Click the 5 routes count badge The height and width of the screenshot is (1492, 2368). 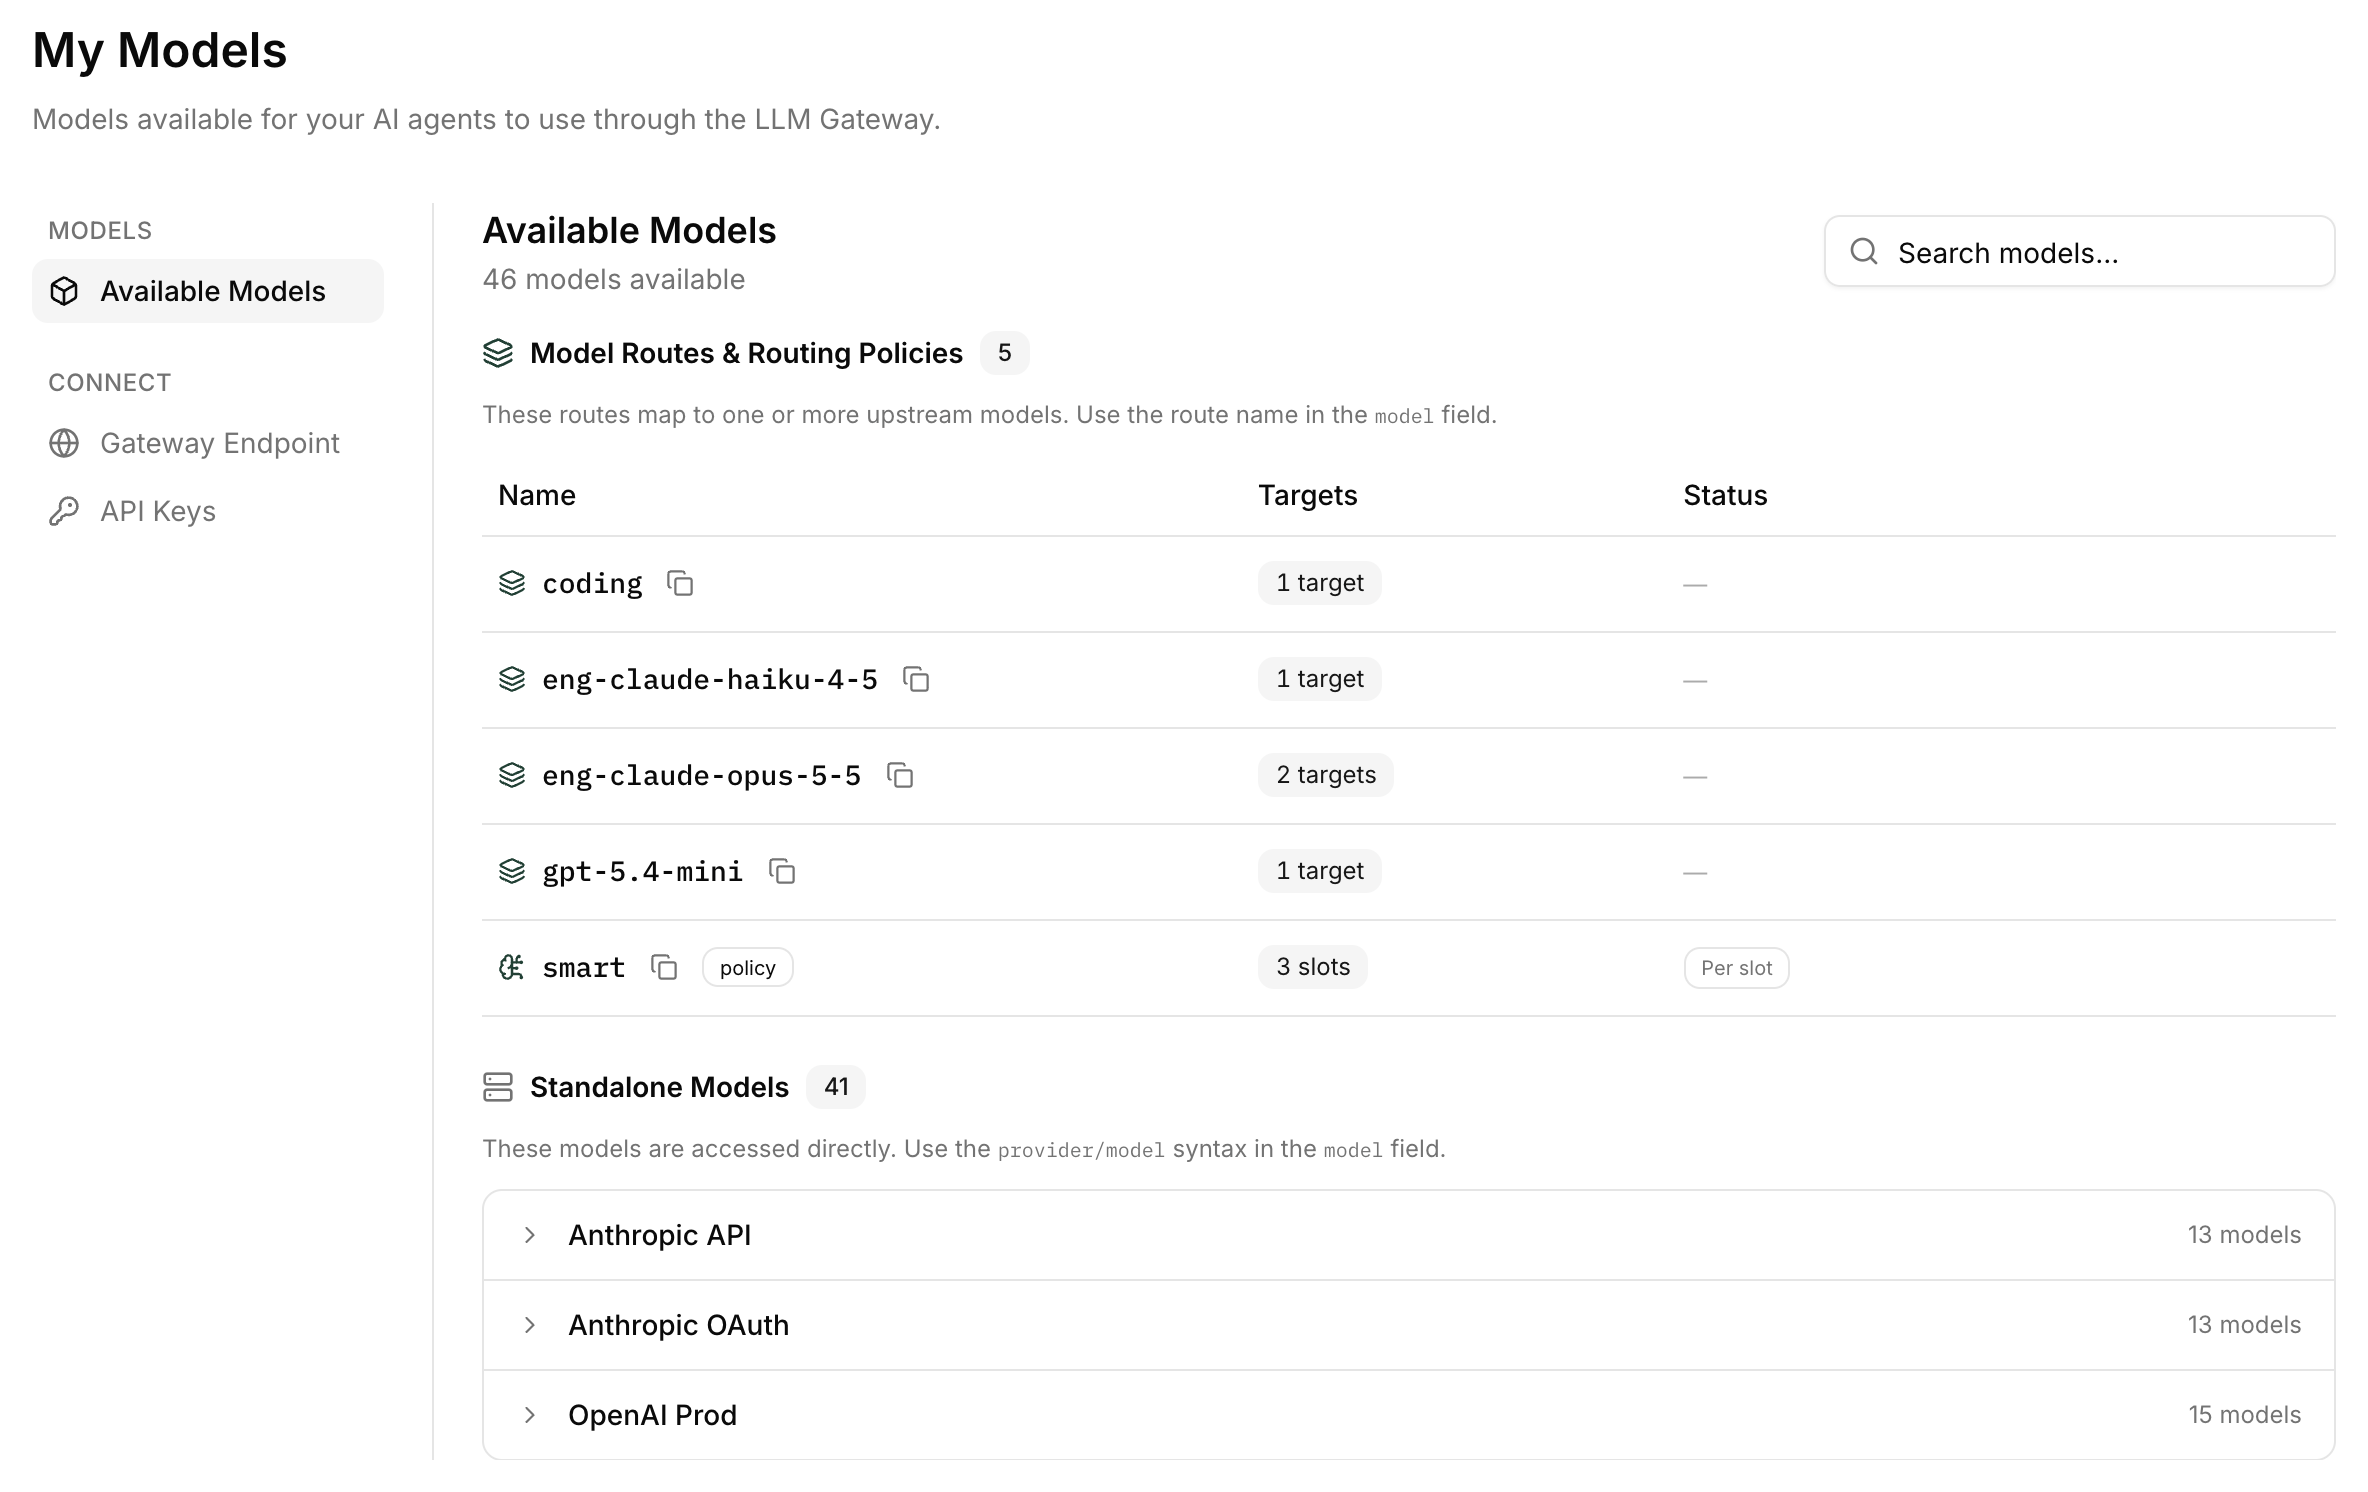[x=1005, y=353]
